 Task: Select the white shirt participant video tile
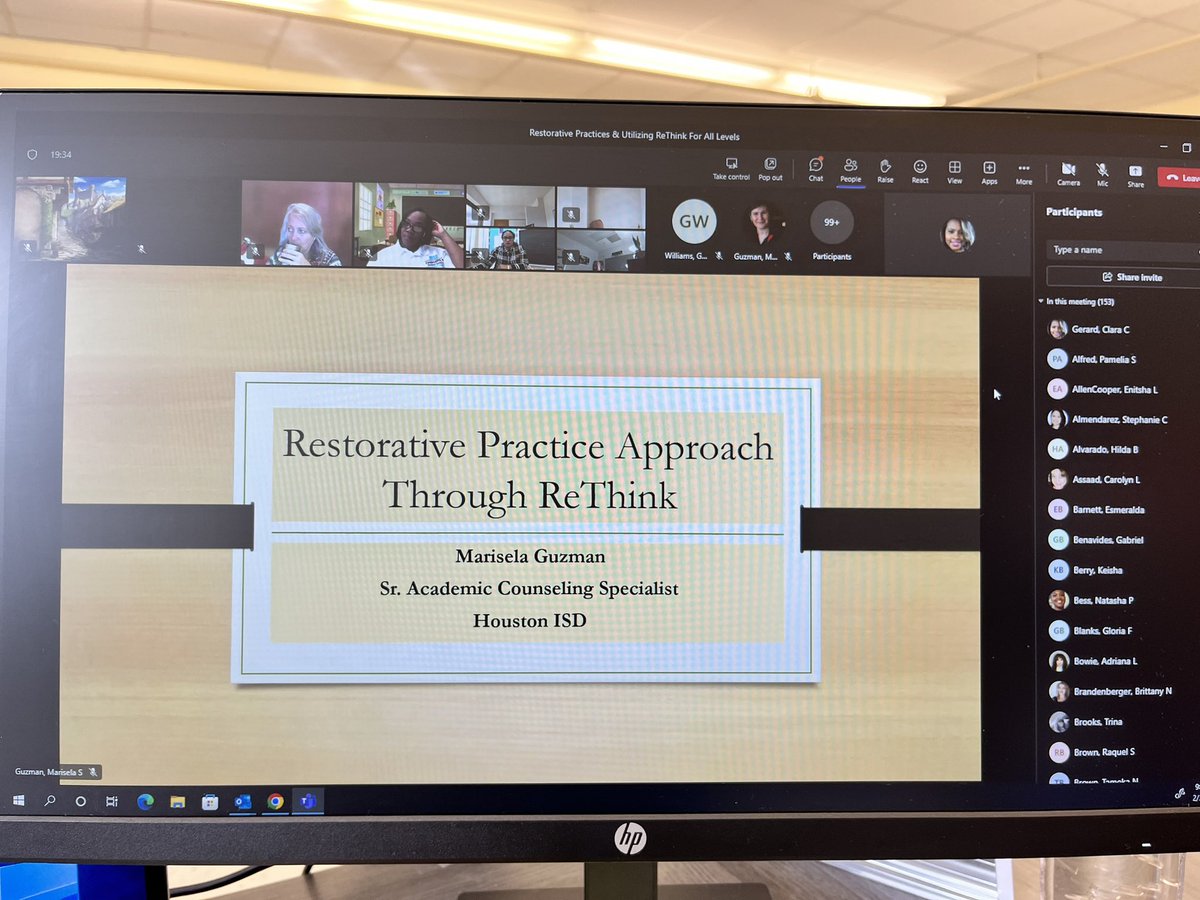point(409,226)
